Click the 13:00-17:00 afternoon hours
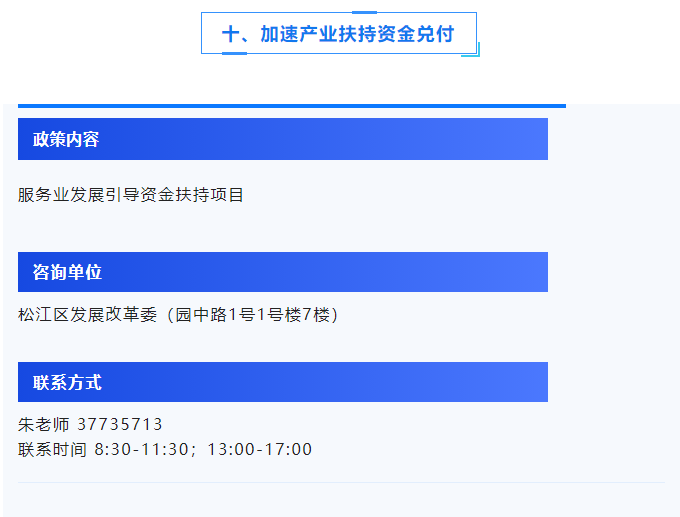Viewport: 680px width, 517px height. [260, 449]
